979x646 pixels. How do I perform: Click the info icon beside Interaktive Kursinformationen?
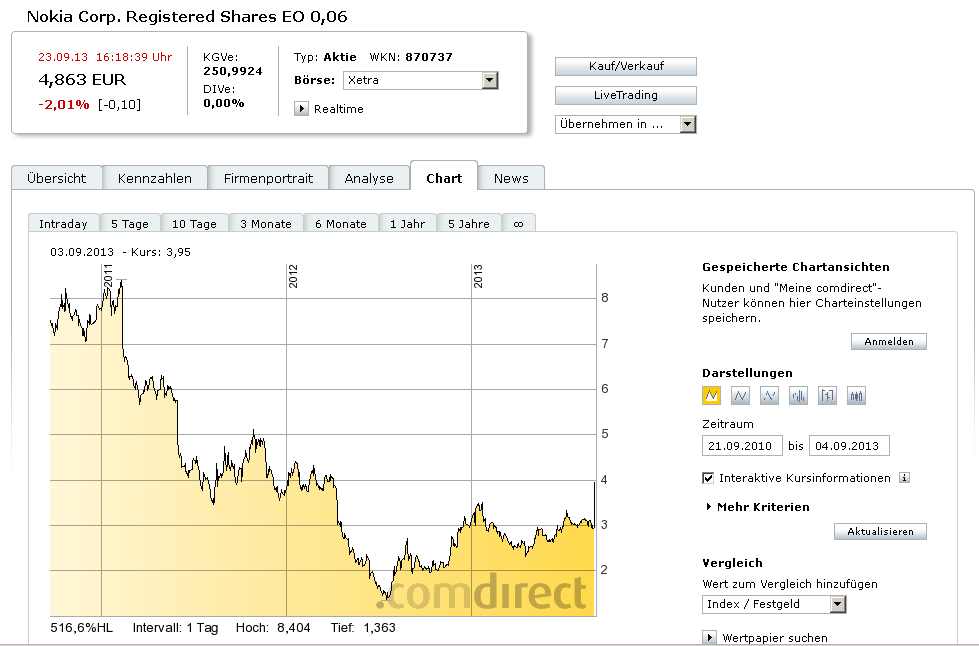[x=904, y=478]
